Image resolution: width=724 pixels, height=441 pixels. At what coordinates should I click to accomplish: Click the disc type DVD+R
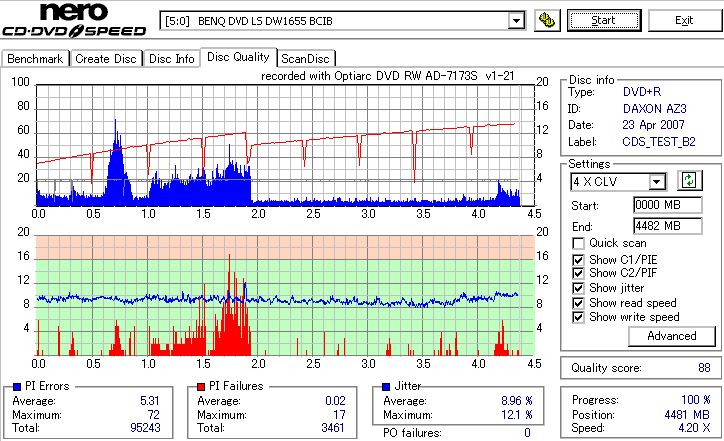point(642,92)
